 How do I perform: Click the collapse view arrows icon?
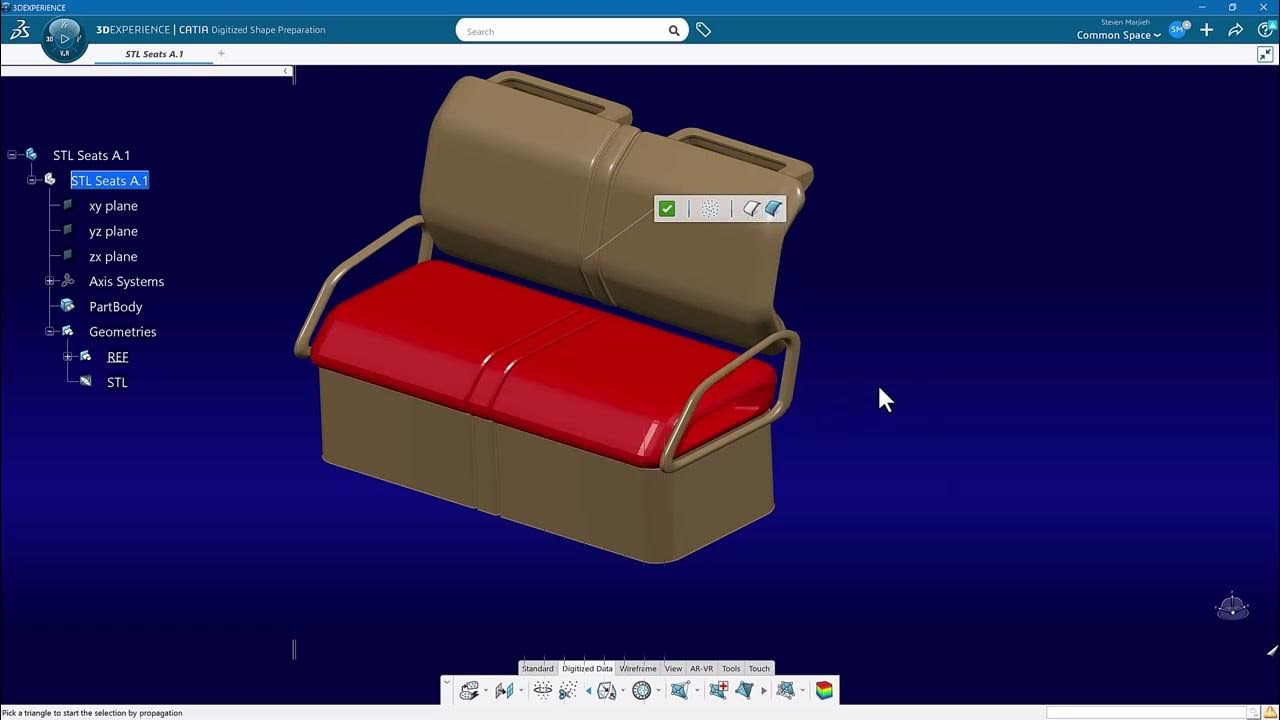(x=1265, y=54)
